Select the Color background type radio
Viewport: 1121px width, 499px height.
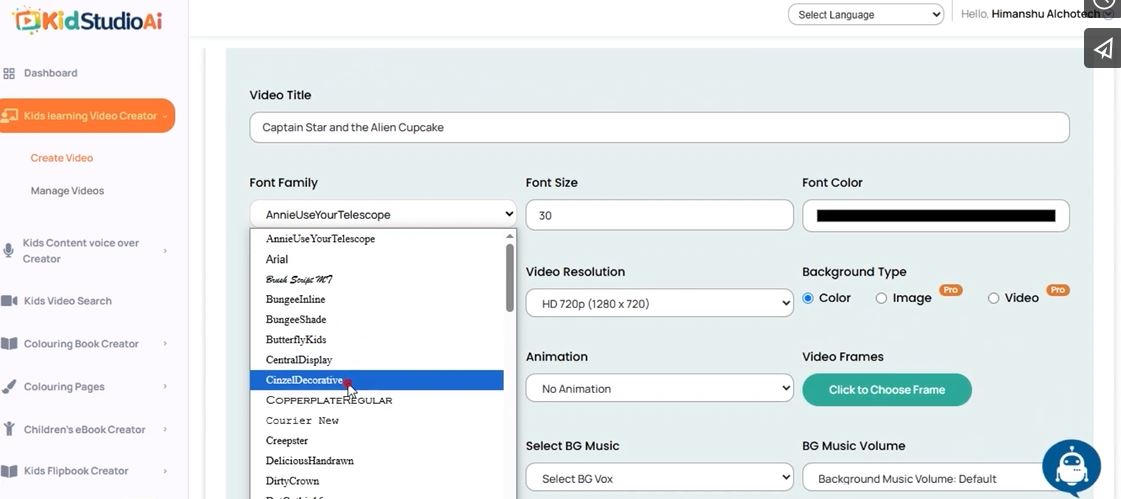[x=808, y=298]
